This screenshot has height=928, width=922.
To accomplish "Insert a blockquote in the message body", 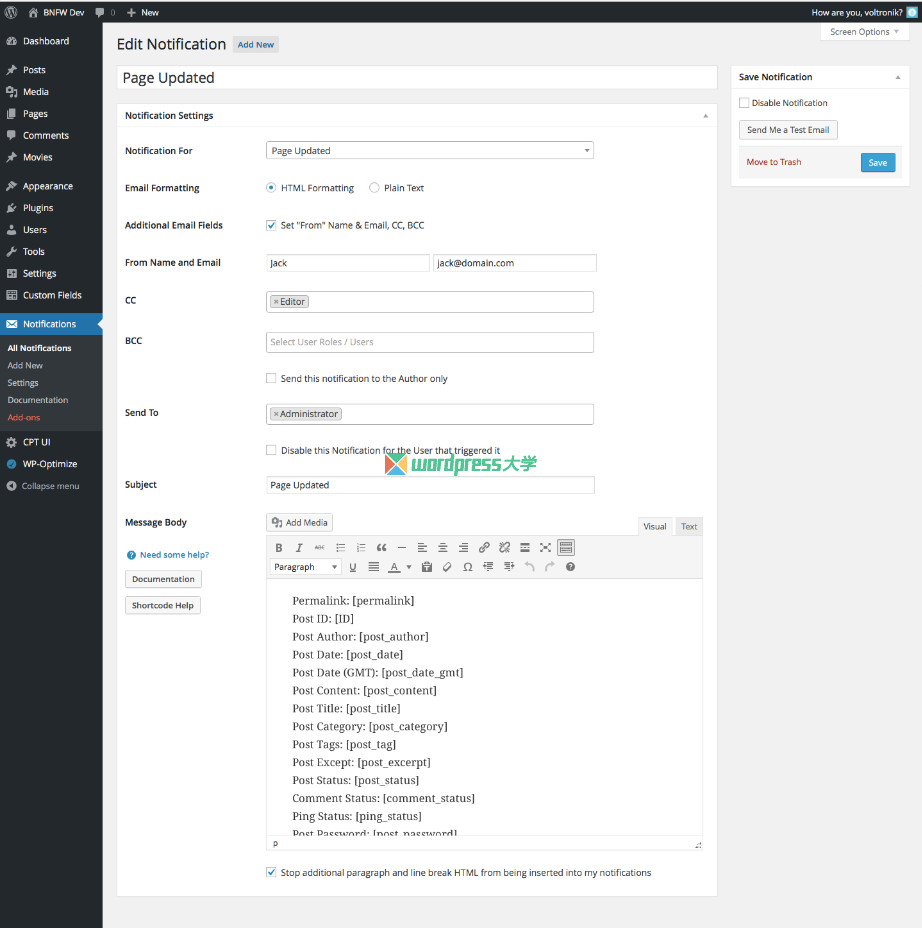I will coord(381,548).
